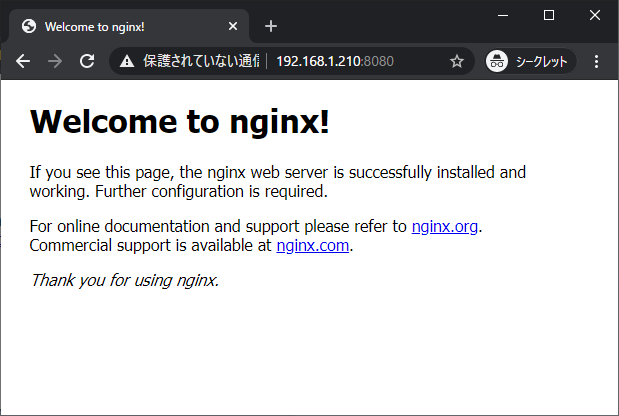619x416 pixels.
Task: Click the 'Welcome to nginx!' heading
Action: point(180,122)
